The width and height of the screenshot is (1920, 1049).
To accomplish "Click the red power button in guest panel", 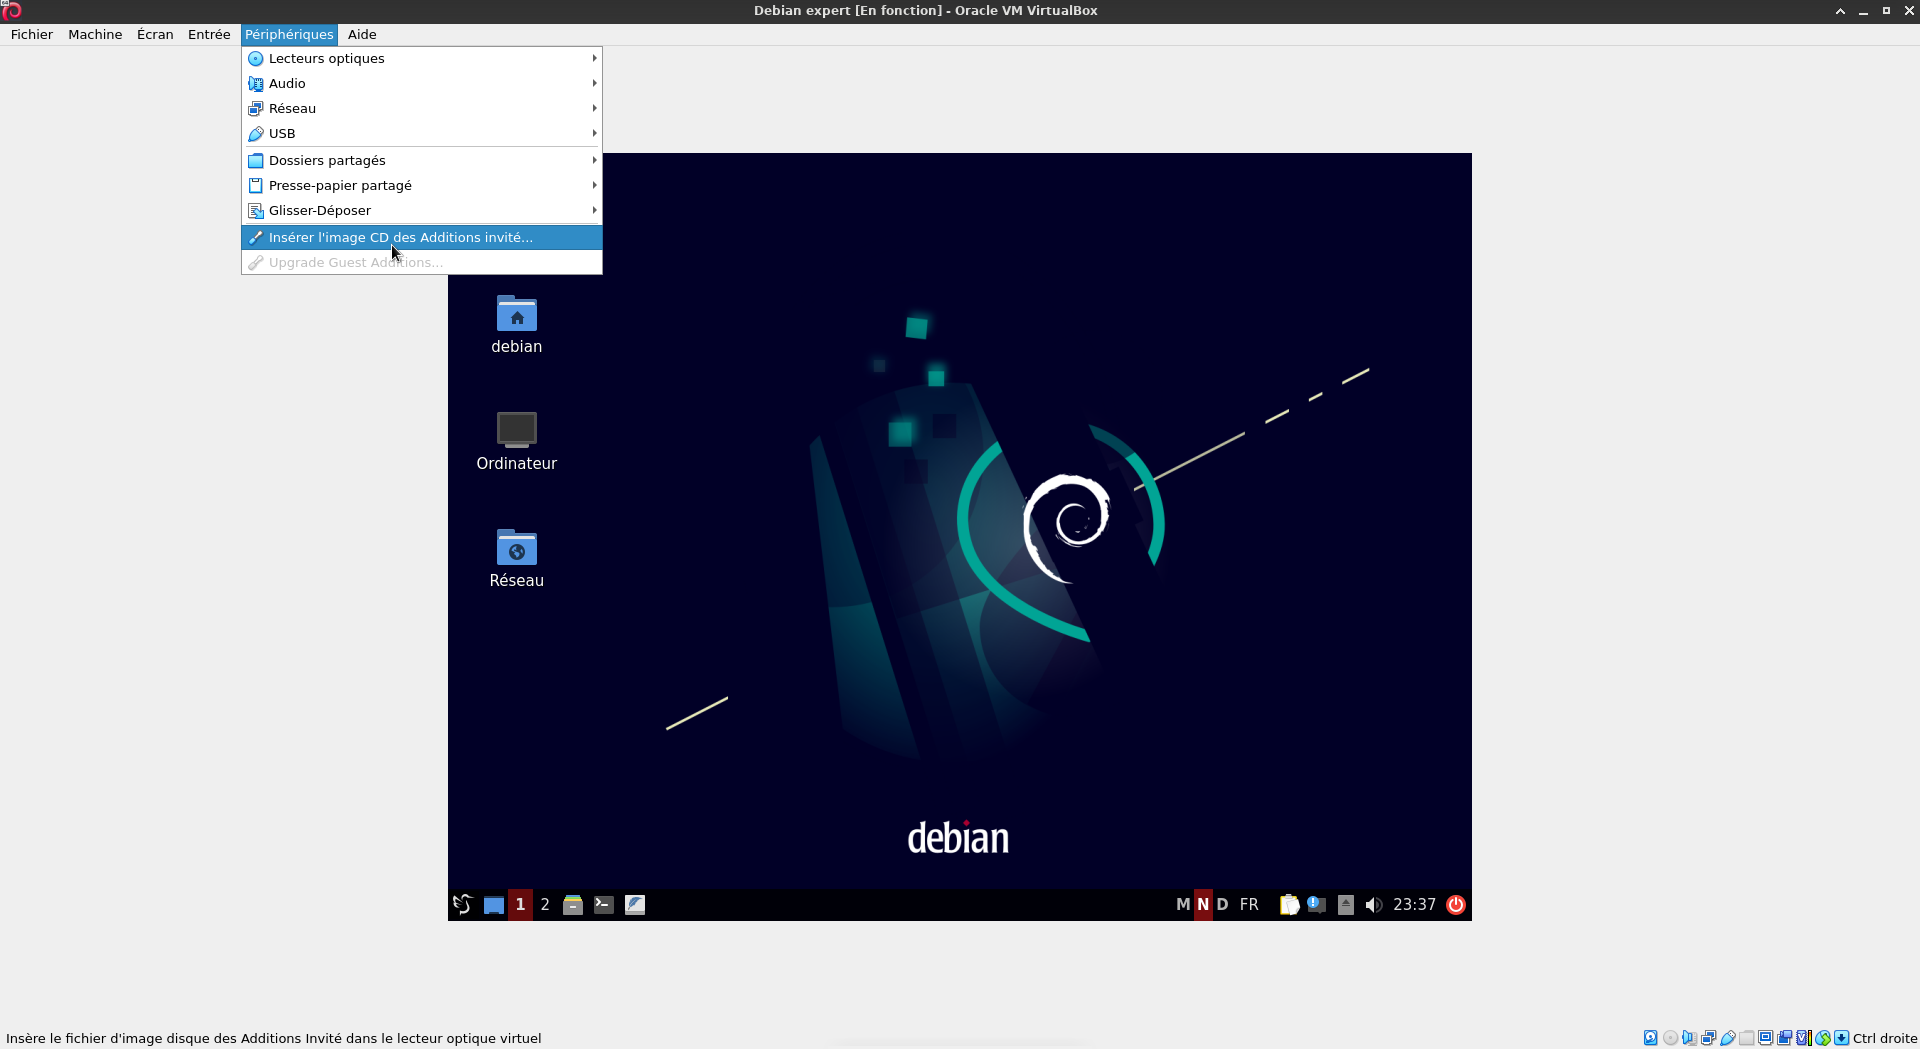I will [x=1456, y=904].
